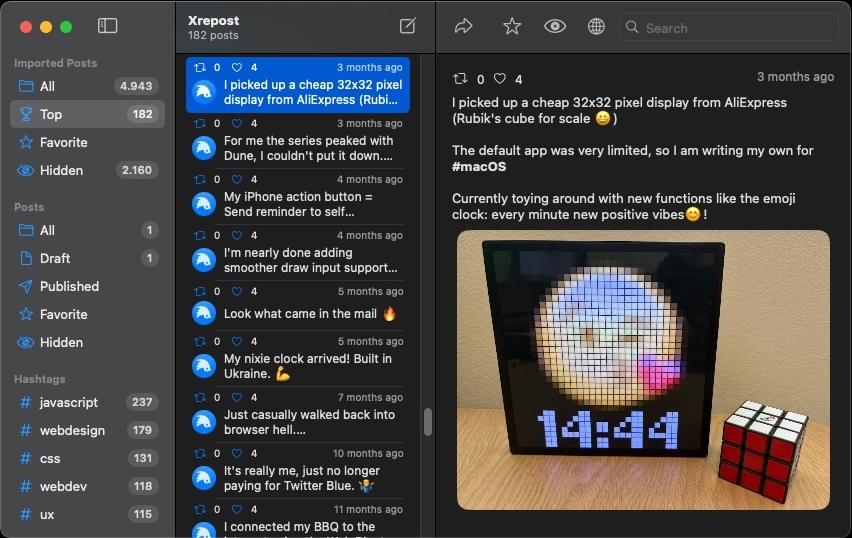Compose a new post

point(407,26)
